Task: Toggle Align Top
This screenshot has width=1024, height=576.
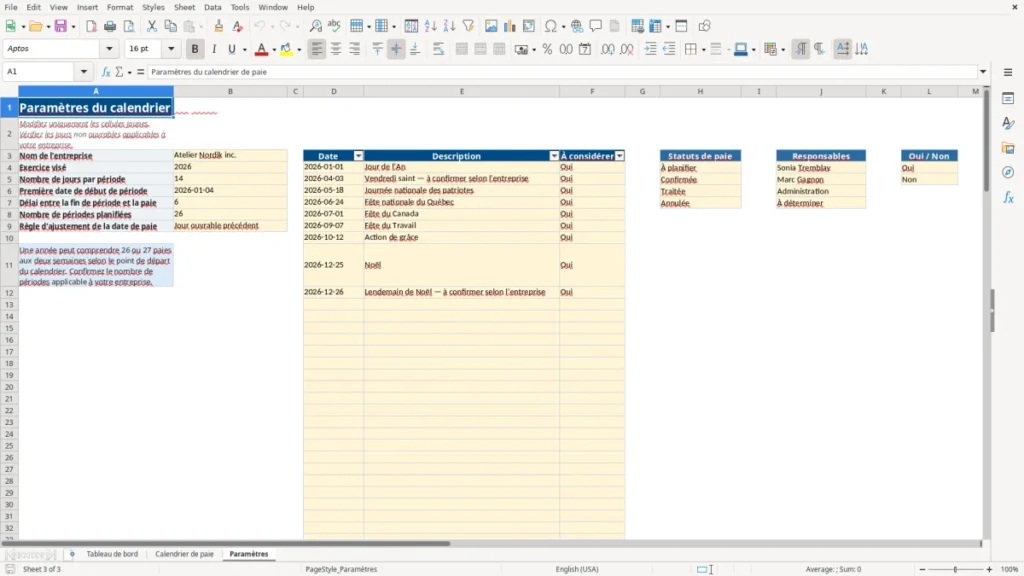Action: click(377, 49)
